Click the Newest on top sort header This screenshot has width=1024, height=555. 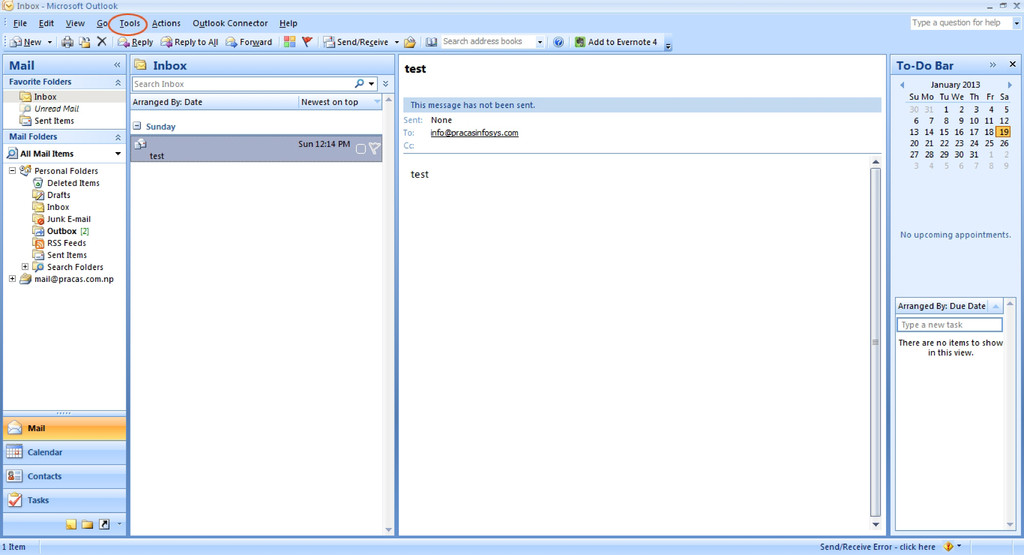click(340, 102)
